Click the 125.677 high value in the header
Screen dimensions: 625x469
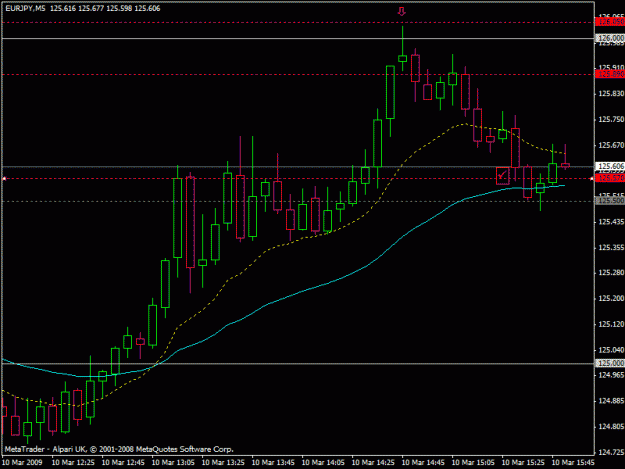pos(91,8)
